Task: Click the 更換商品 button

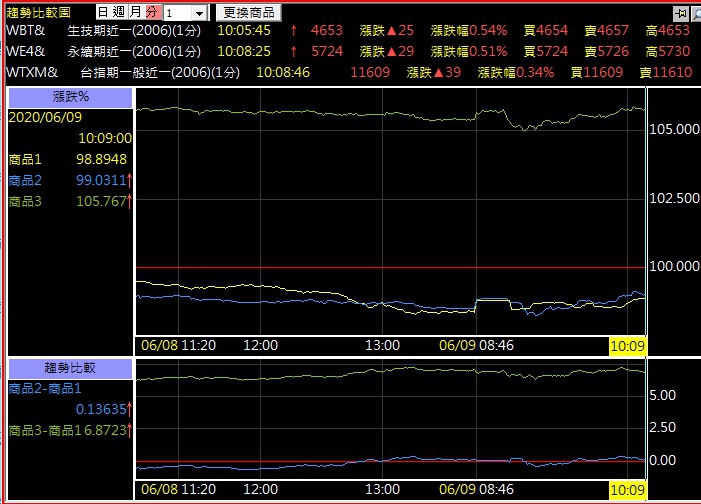Action: click(249, 13)
